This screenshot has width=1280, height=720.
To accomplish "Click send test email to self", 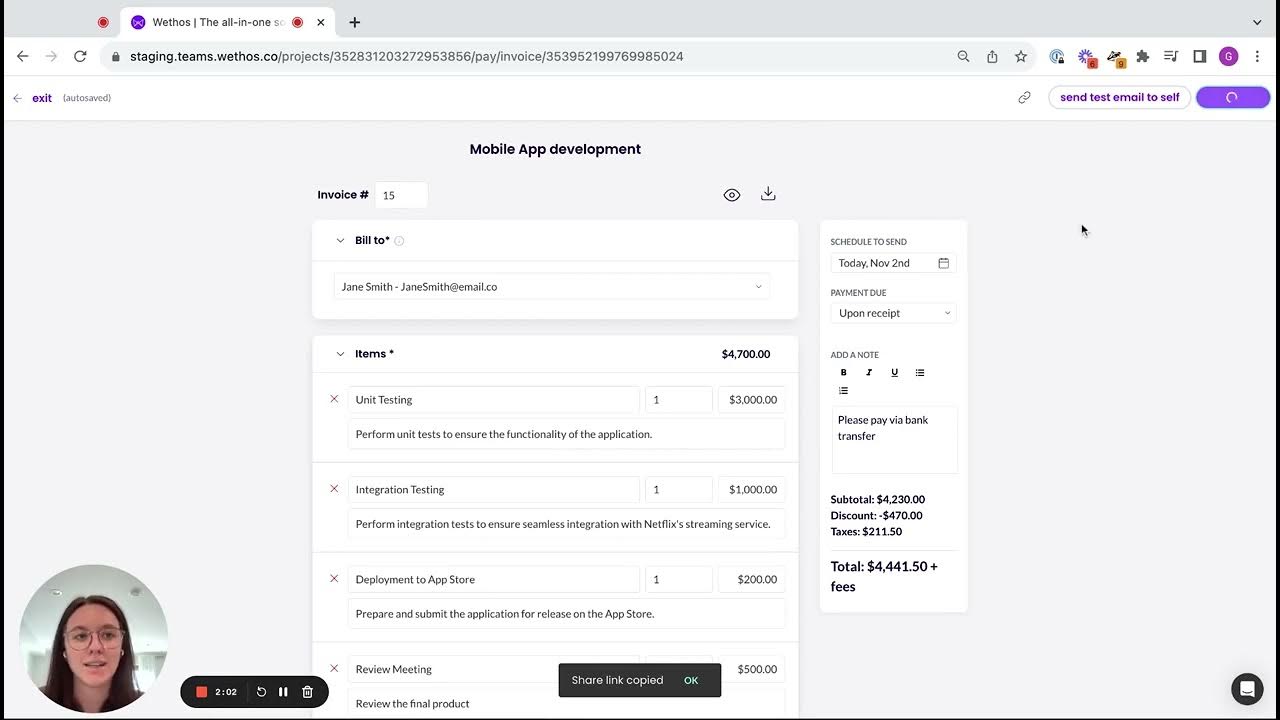I will 1119,97.
